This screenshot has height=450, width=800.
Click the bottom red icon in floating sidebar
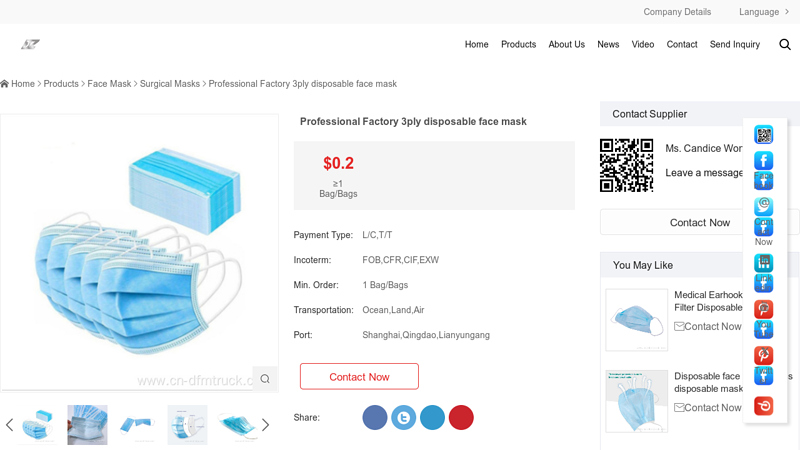pyautogui.click(x=763, y=406)
